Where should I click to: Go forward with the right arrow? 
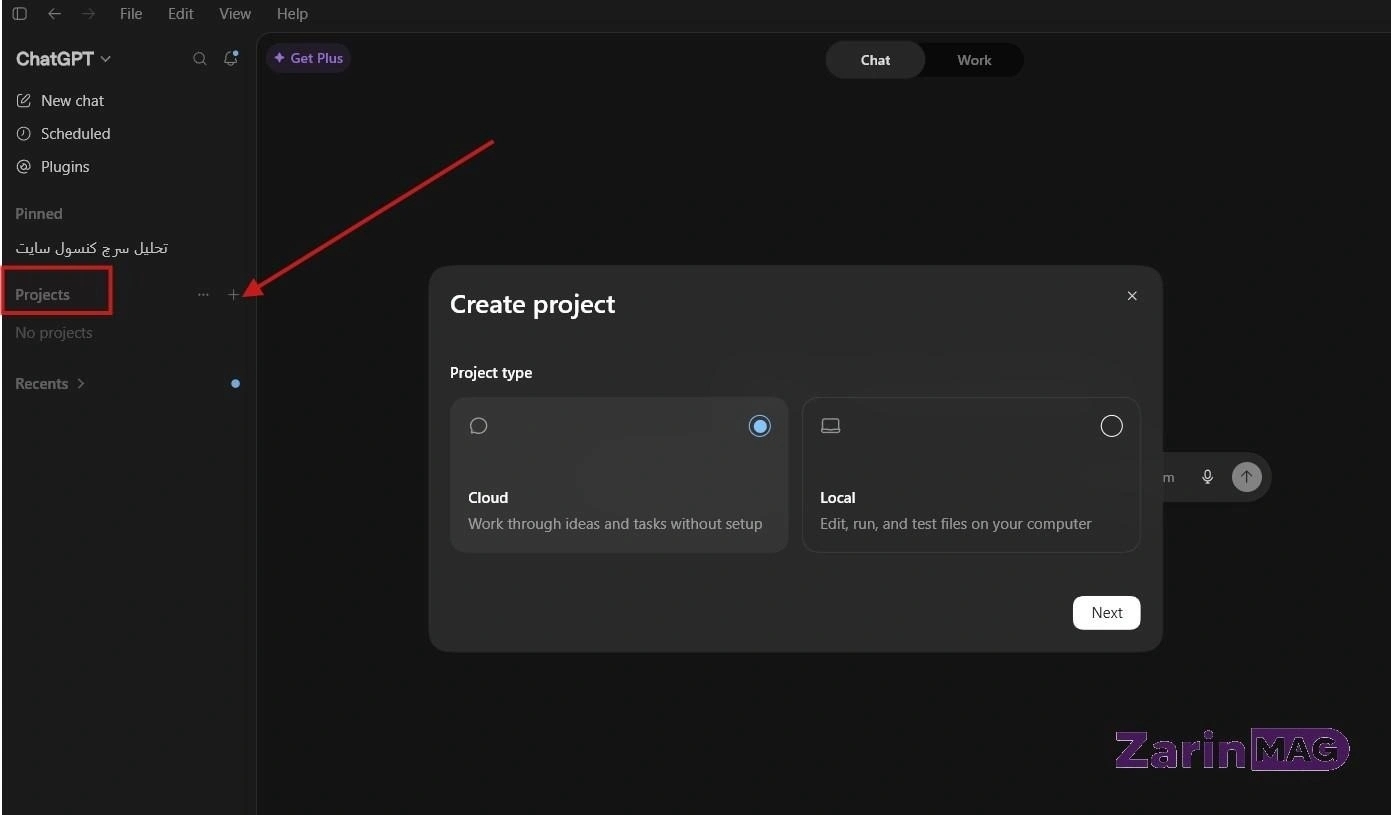pyautogui.click(x=88, y=14)
